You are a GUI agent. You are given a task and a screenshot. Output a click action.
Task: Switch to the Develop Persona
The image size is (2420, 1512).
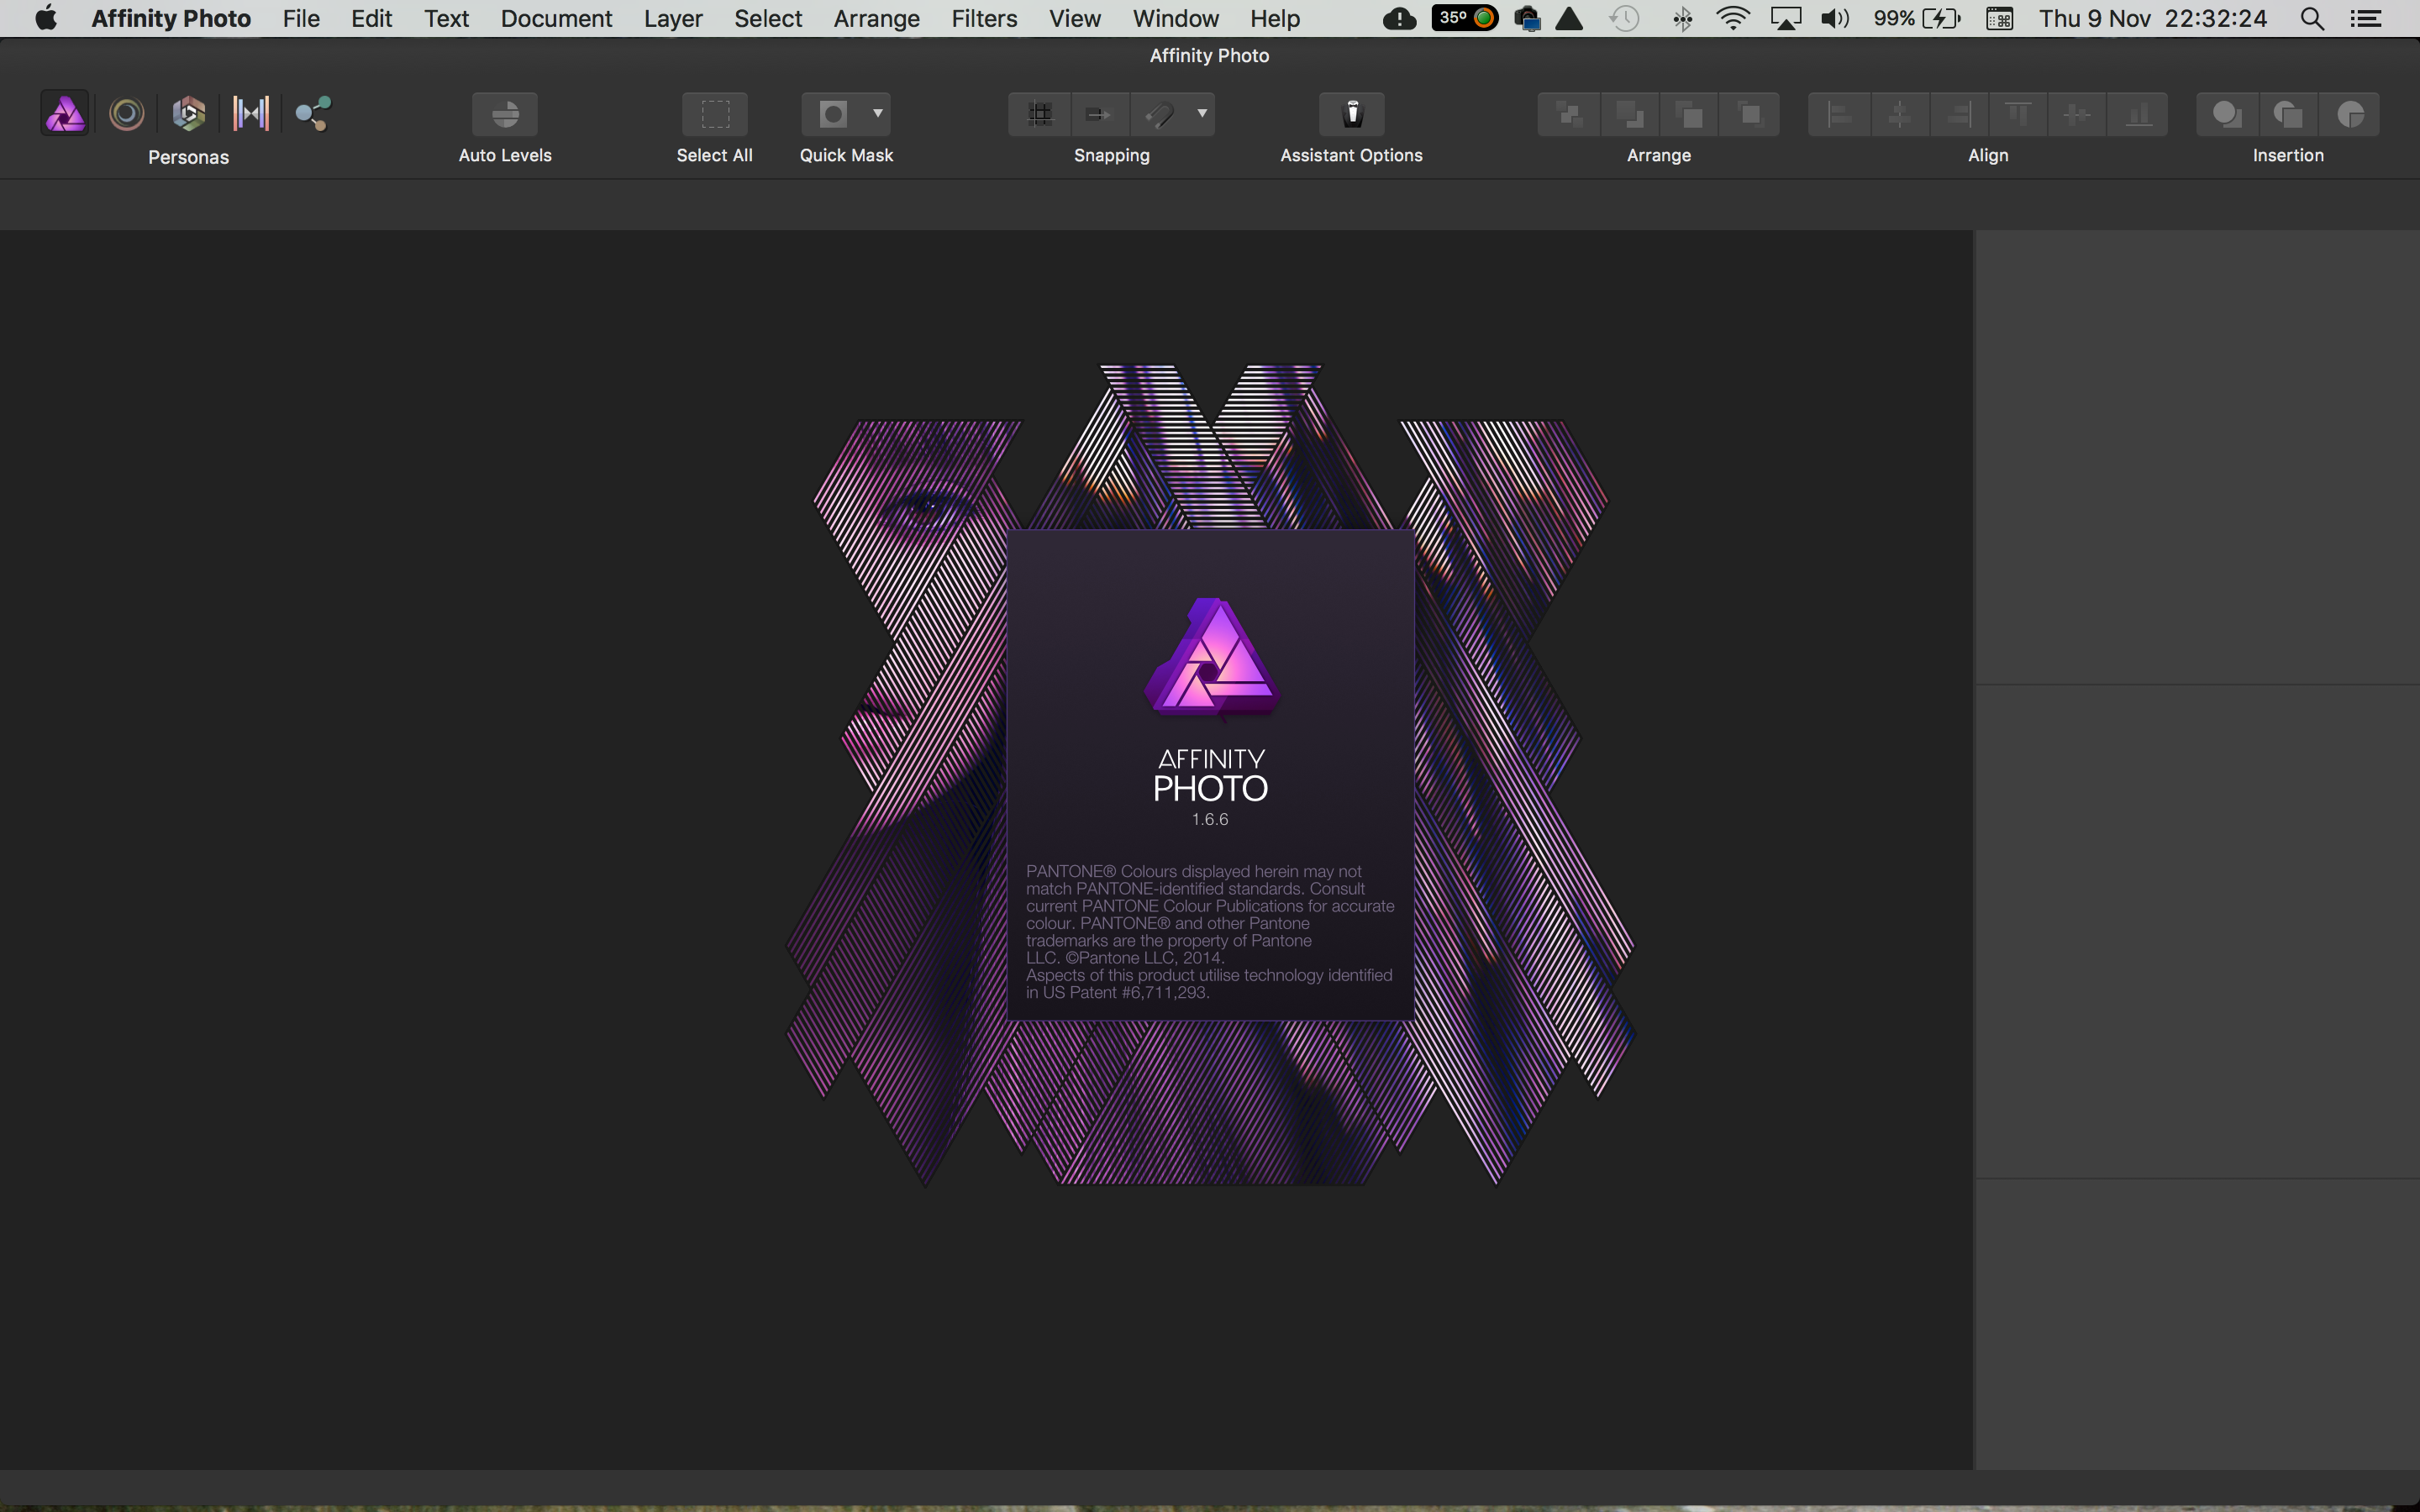pos(188,114)
